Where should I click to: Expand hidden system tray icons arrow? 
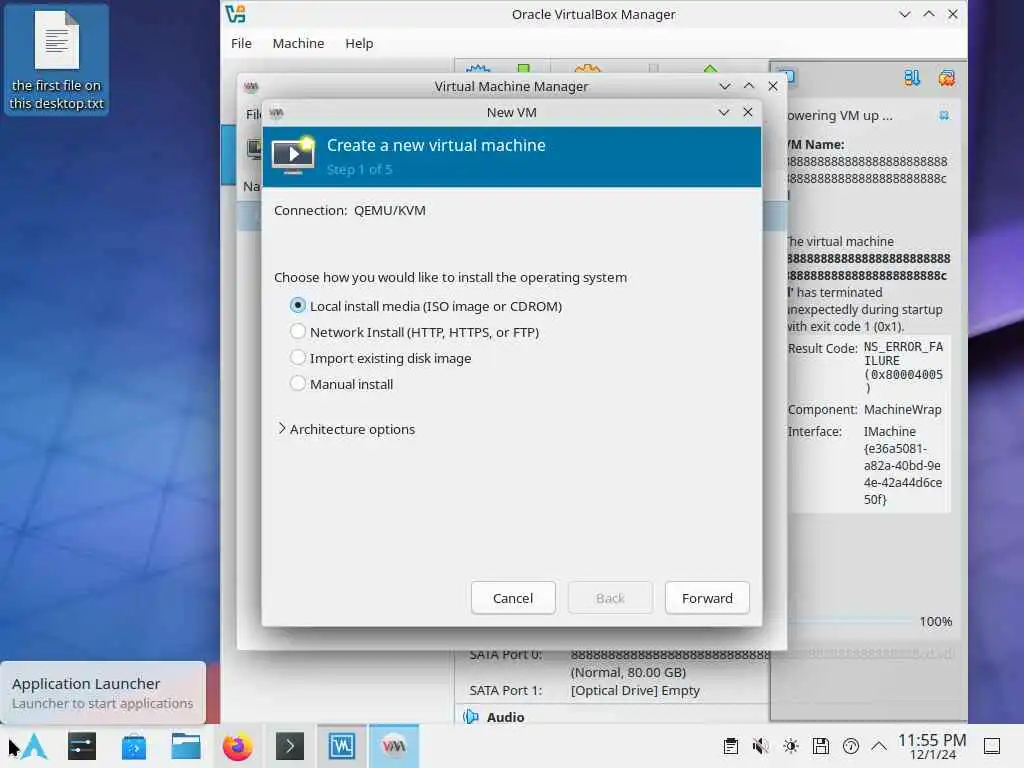click(x=879, y=746)
